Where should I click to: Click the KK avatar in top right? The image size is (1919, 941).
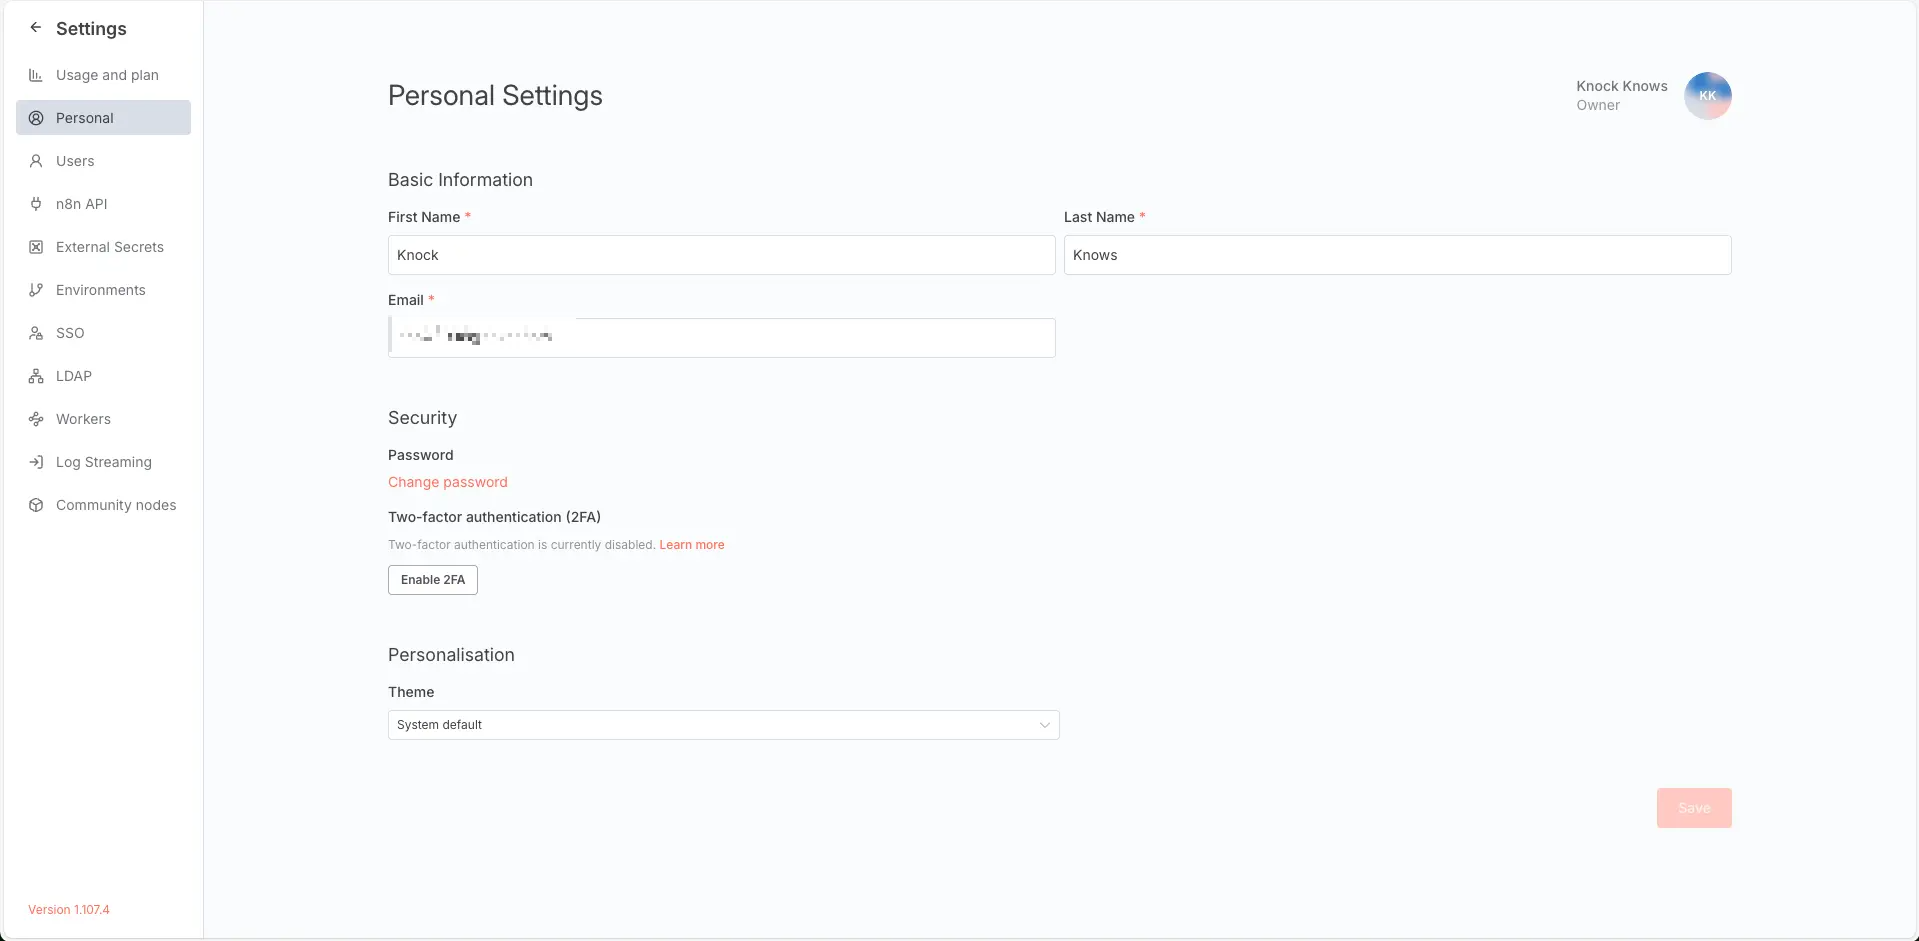pyautogui.click(x=1708, y=95)
